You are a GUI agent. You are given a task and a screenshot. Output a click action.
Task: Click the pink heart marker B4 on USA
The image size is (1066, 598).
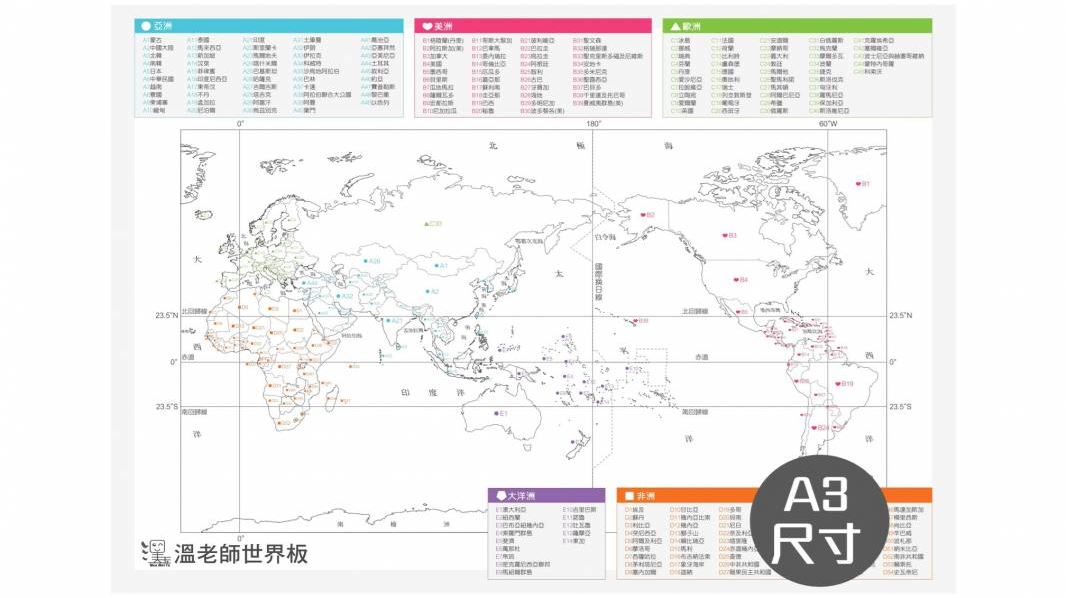[x=737, y=279]
